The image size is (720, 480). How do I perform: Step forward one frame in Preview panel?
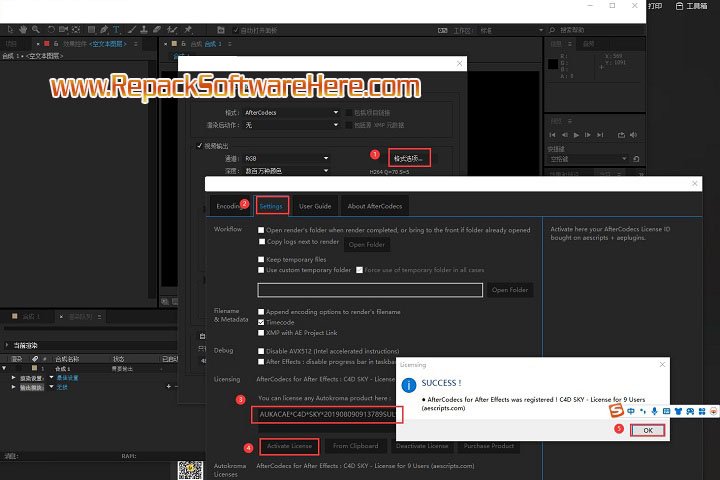pyautogui.click(x=588, y=135)
